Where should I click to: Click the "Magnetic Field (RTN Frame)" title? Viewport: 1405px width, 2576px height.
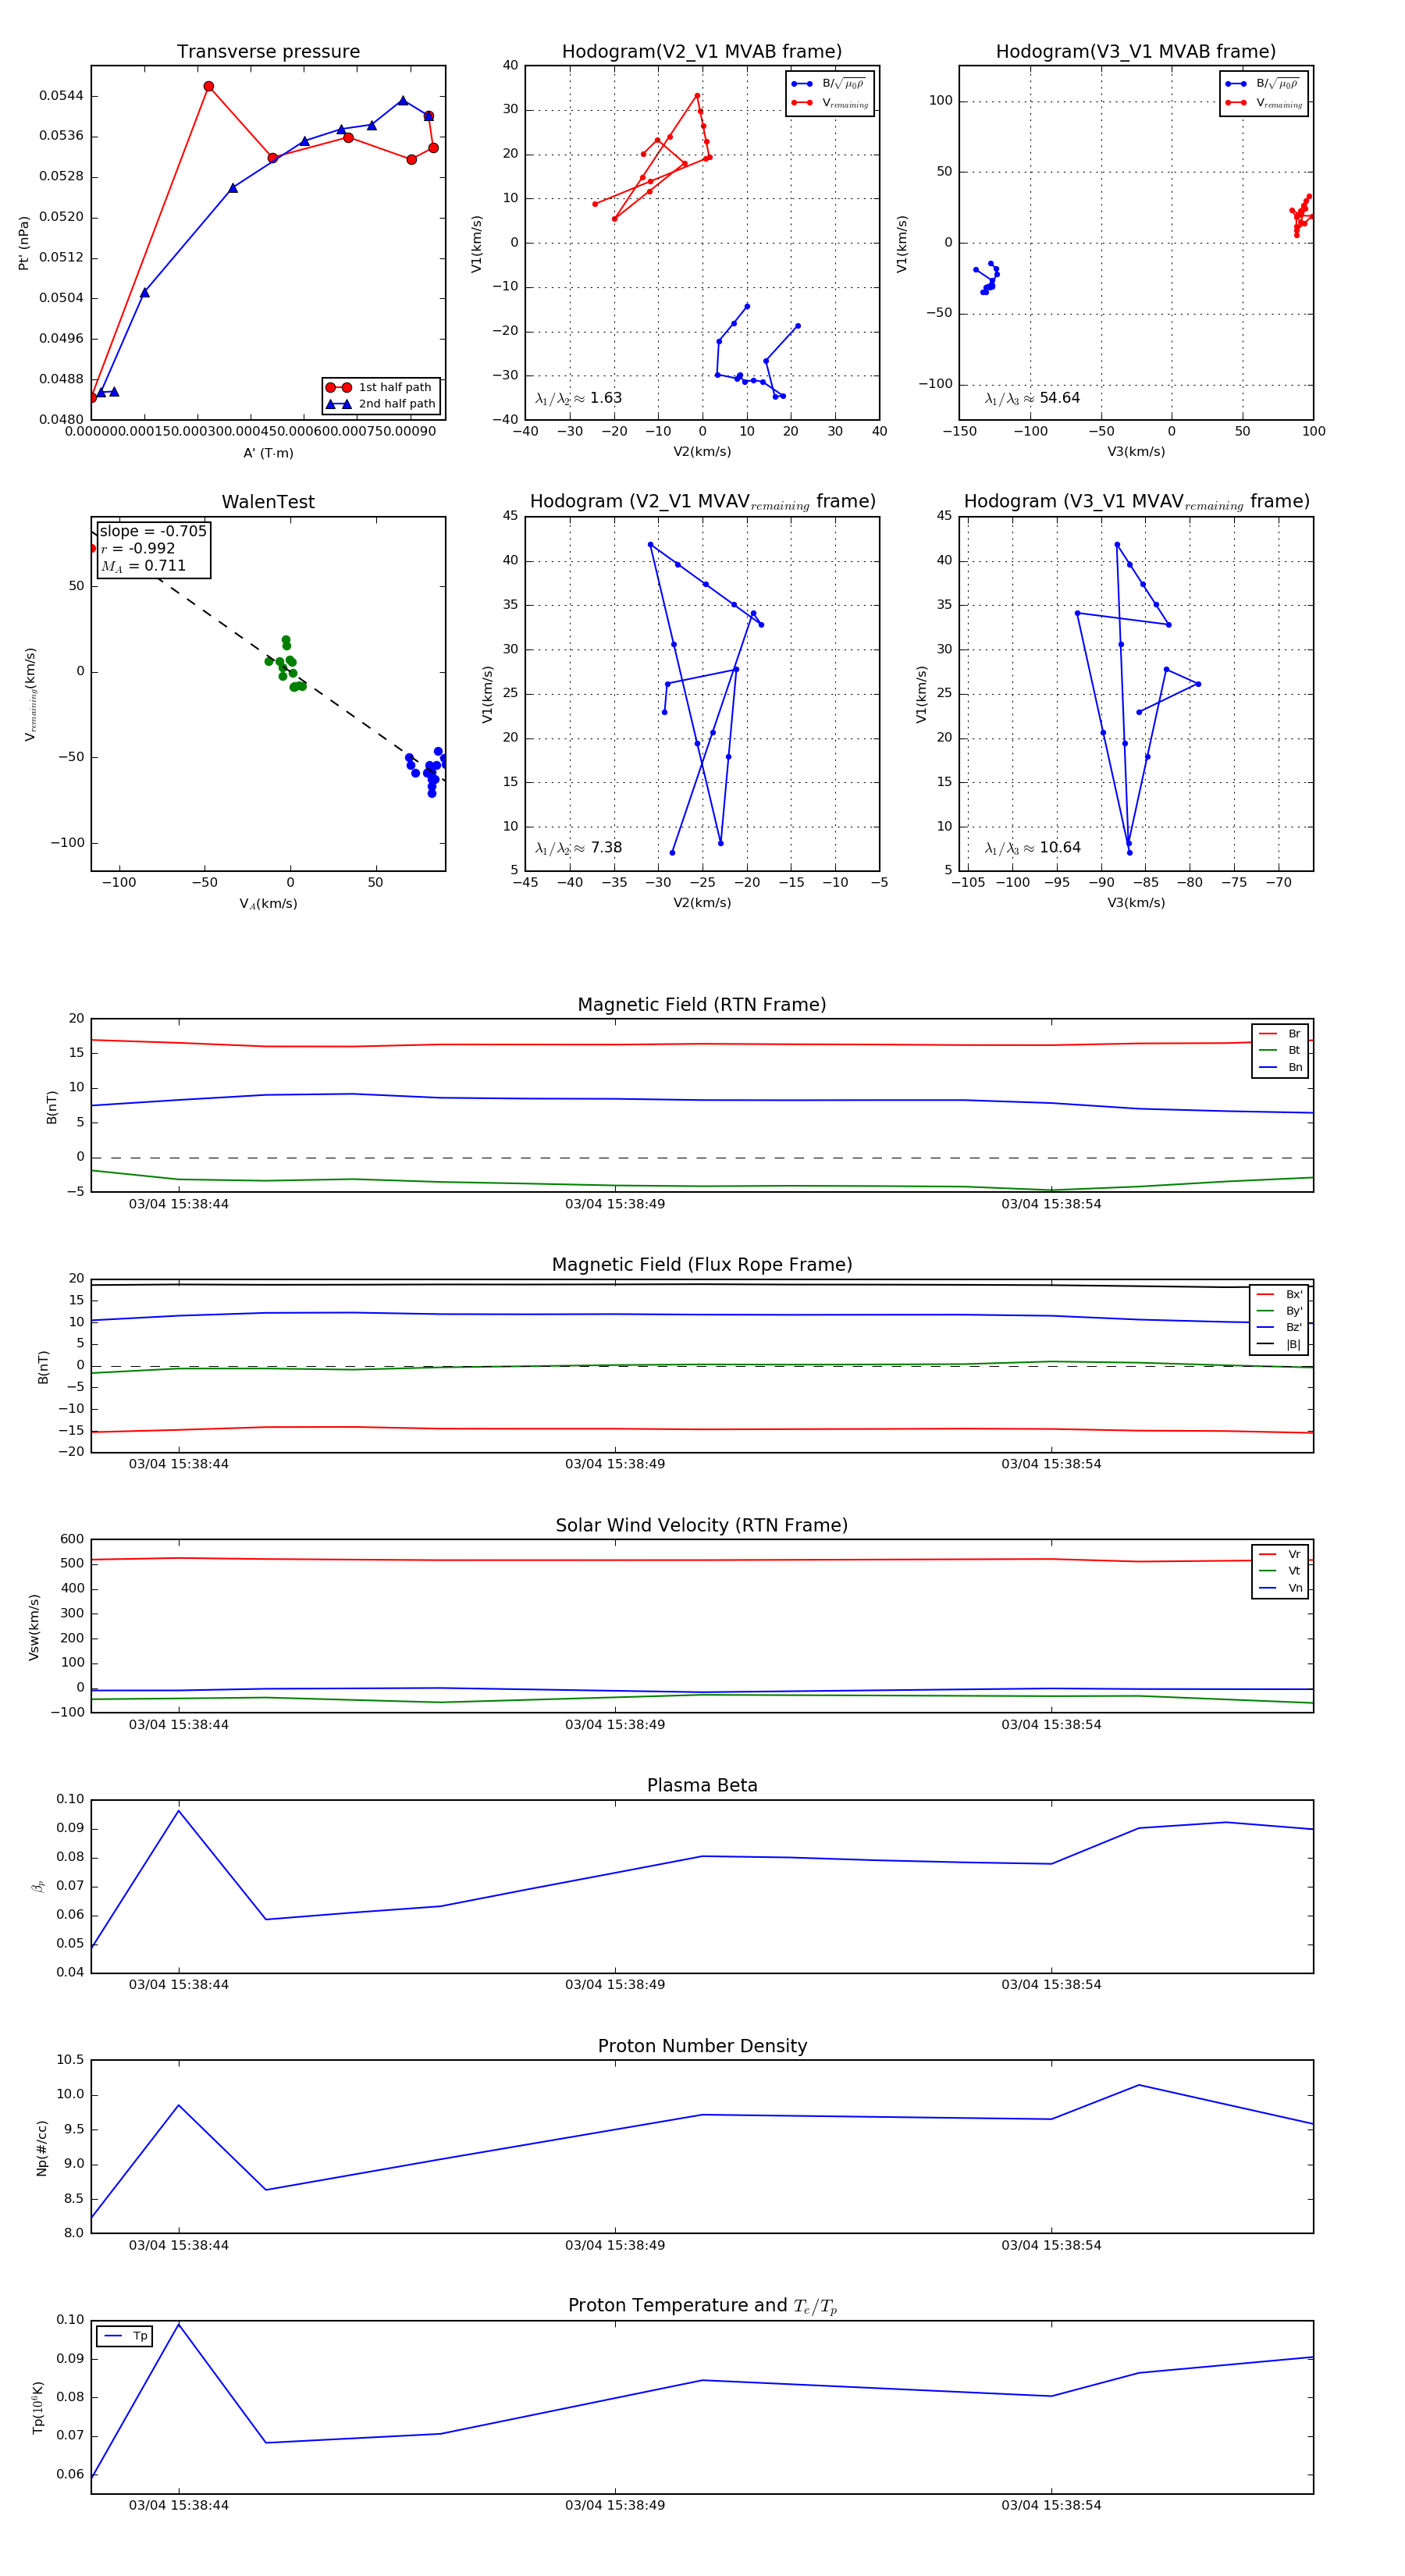[x=702, y=1005]
